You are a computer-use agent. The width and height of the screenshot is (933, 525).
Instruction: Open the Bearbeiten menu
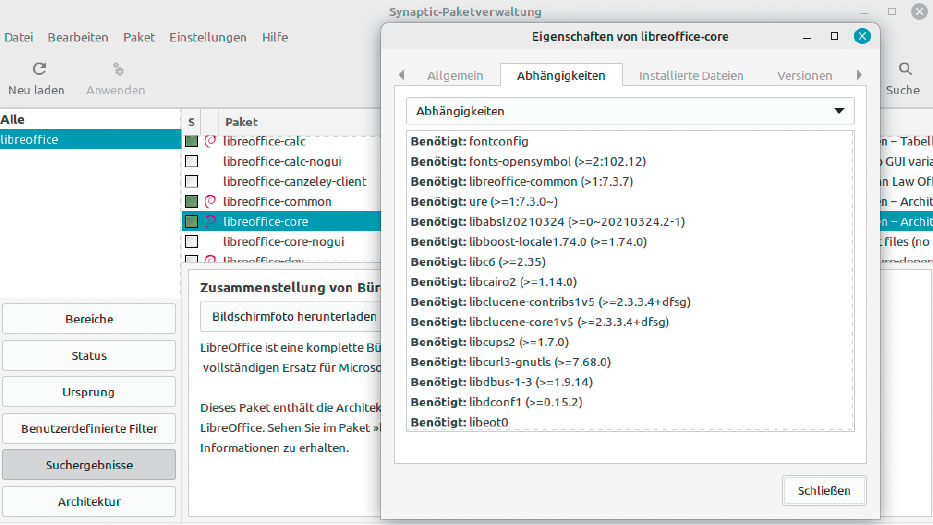tap(78, 37)
